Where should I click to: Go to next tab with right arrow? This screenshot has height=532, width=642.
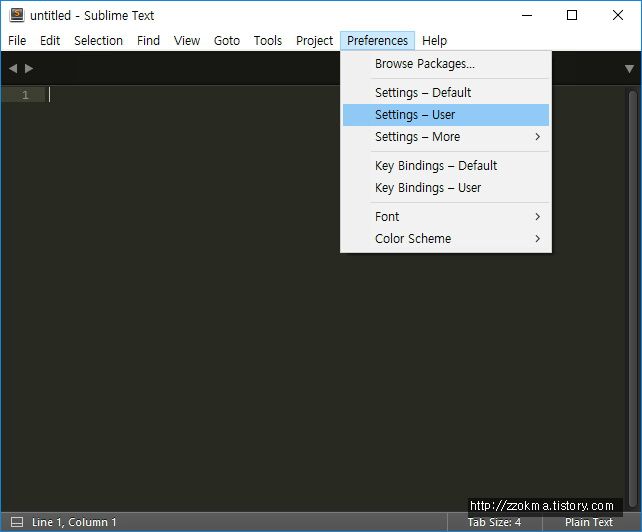pos(29,68)
